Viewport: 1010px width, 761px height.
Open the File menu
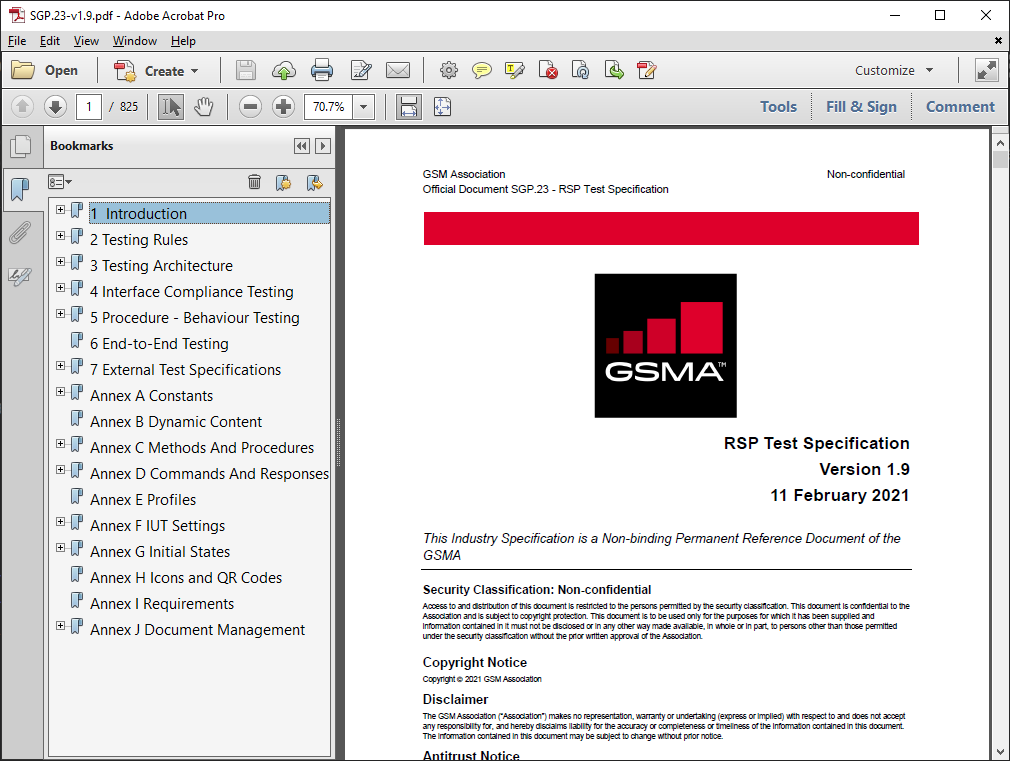pyautogui.click(x=17, y=41)
